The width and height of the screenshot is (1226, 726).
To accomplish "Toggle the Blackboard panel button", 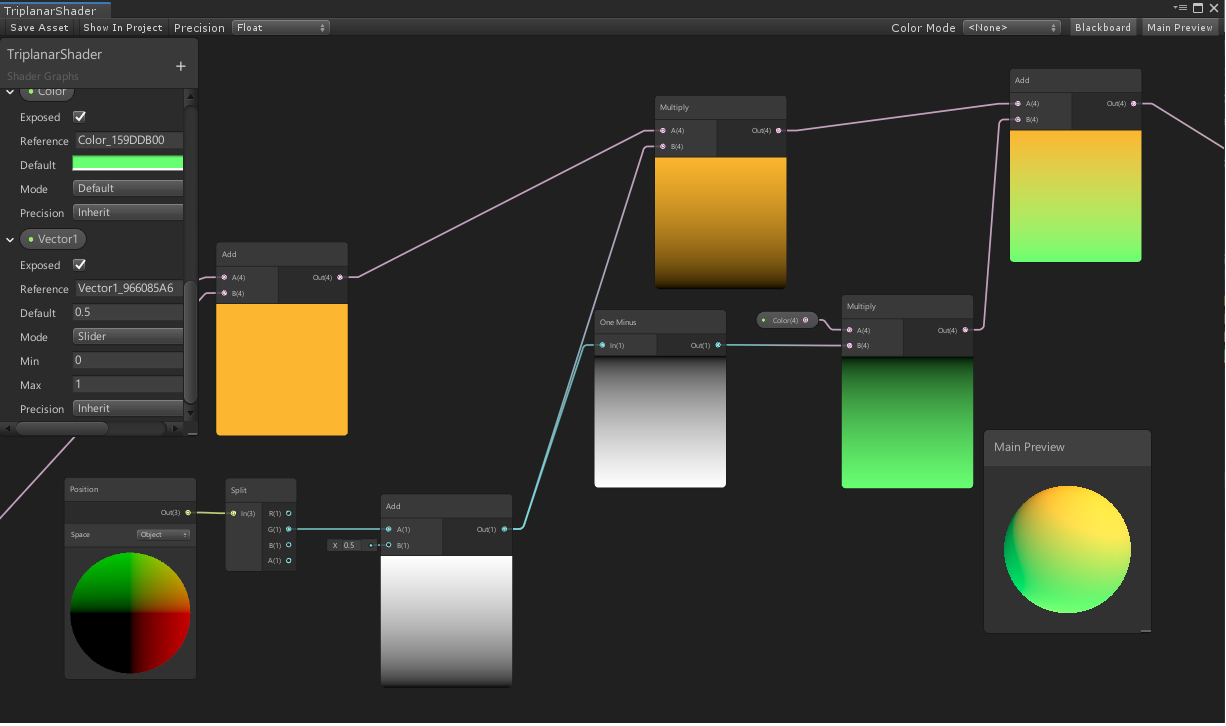I will point(1103,27).
